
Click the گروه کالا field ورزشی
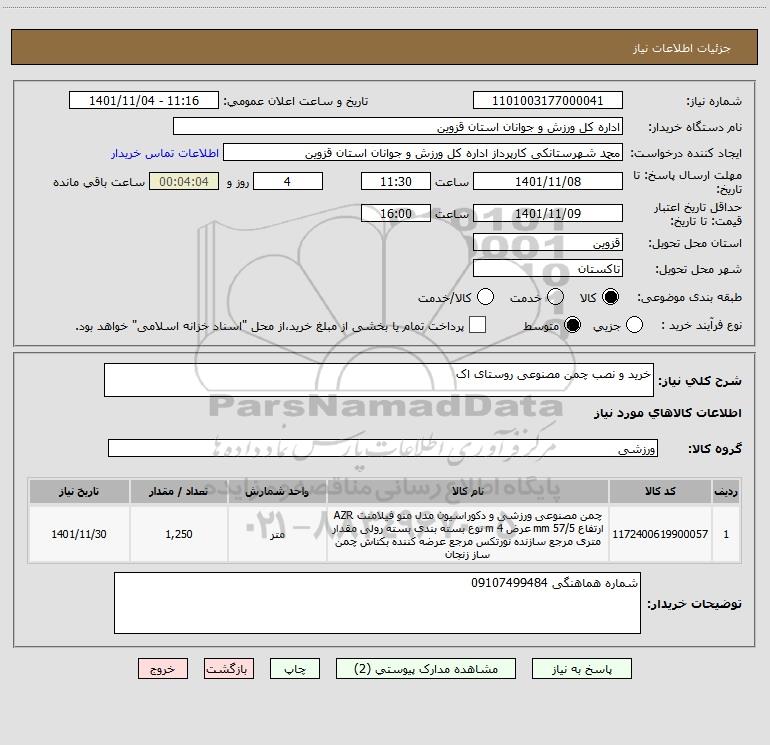383,448
